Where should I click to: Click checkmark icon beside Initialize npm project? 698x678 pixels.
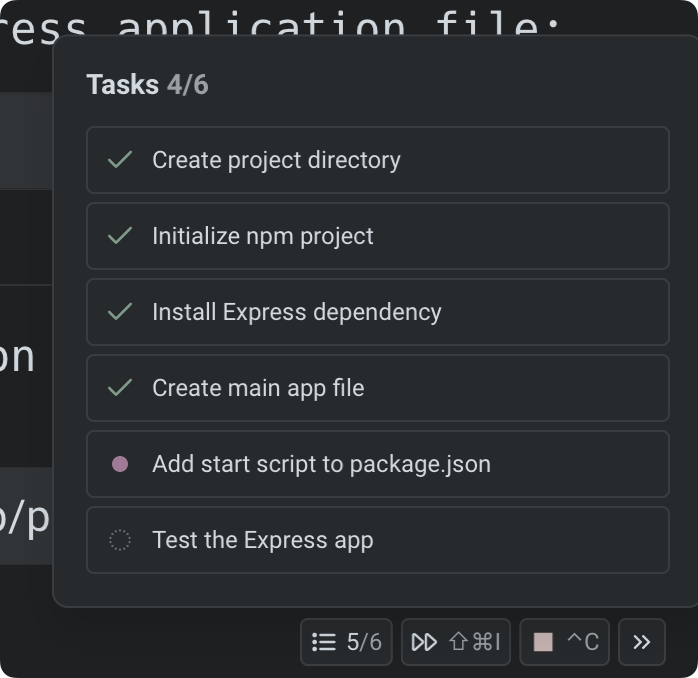(120, 236)
